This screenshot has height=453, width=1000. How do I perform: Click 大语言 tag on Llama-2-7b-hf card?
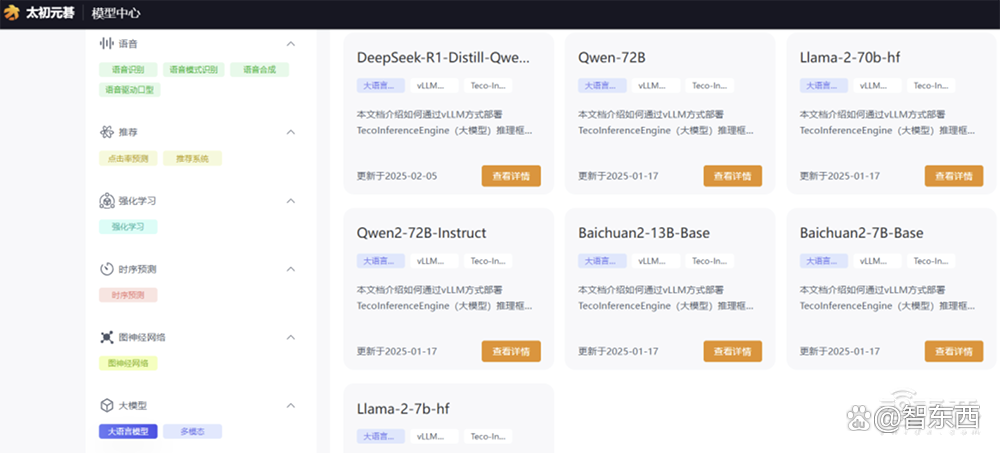tap(381, 436)
